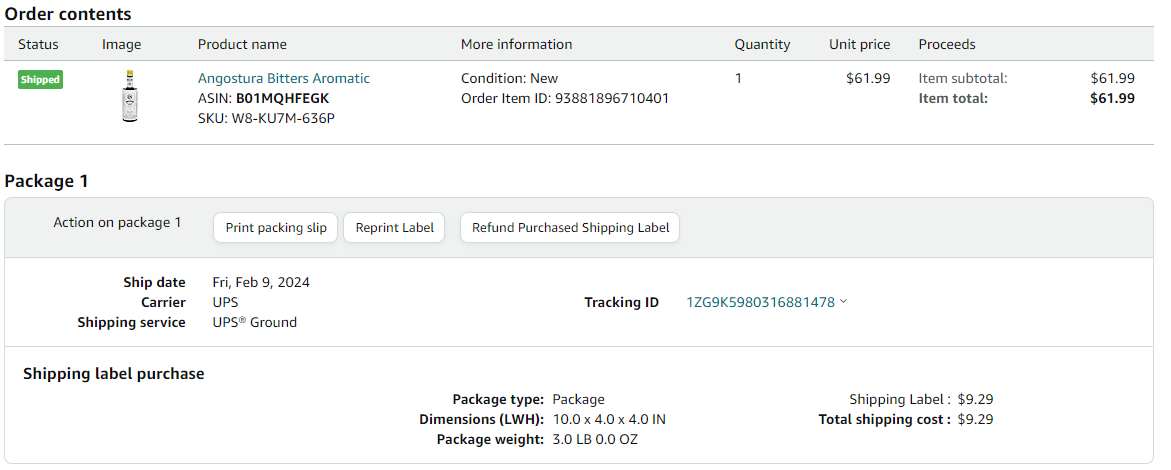Click the Angostura Bitters bottle product thumbnail
Viewport: 1171px width, 470px height.
pyautogui.click(x=130, y=96)
